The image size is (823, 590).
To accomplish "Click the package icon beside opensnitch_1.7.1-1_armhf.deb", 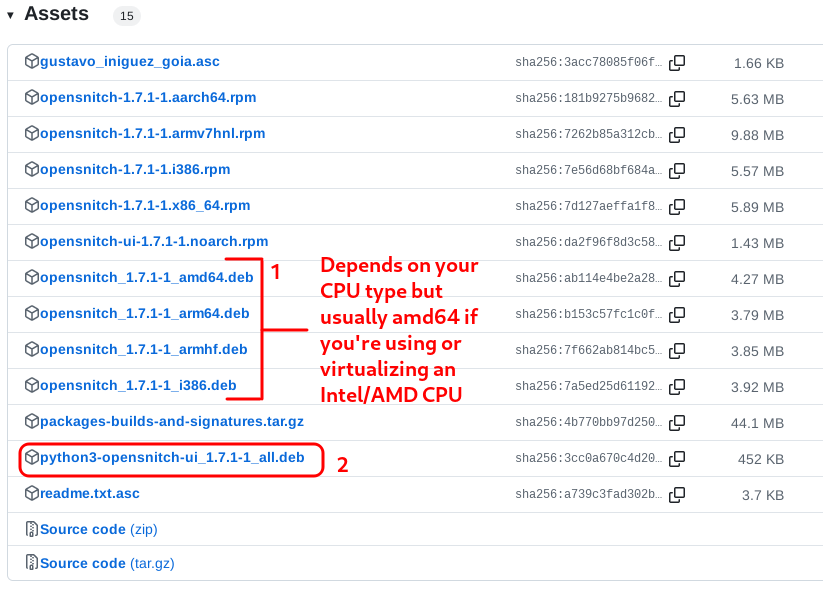I will [x=32, y=349].
